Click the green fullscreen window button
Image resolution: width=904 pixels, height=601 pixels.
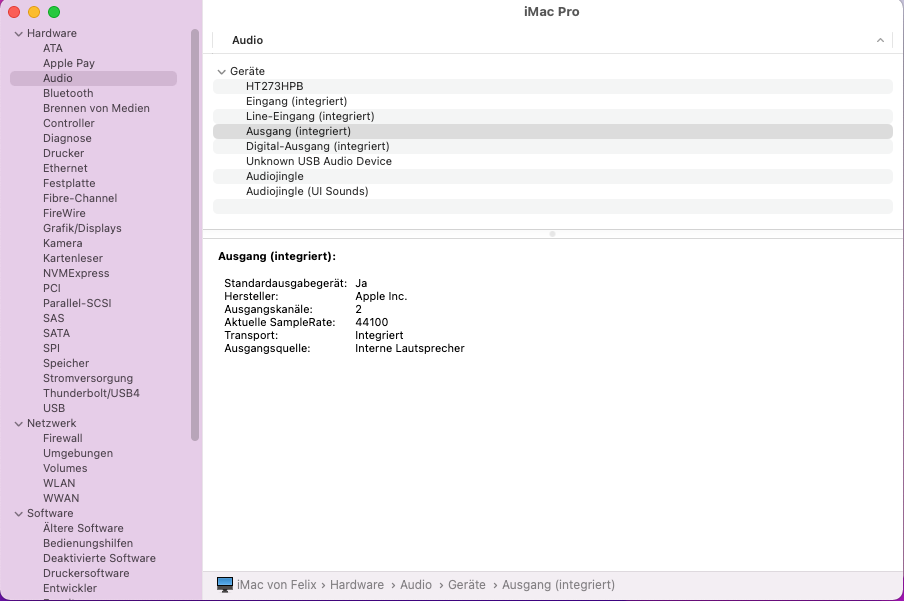click(x=54, y=12)
